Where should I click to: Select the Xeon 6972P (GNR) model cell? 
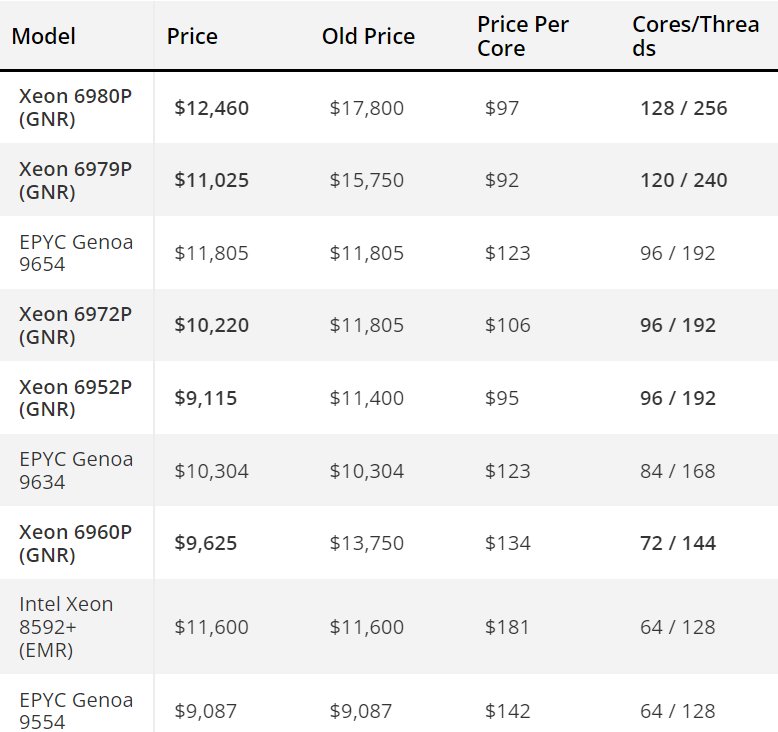(75, 326)
